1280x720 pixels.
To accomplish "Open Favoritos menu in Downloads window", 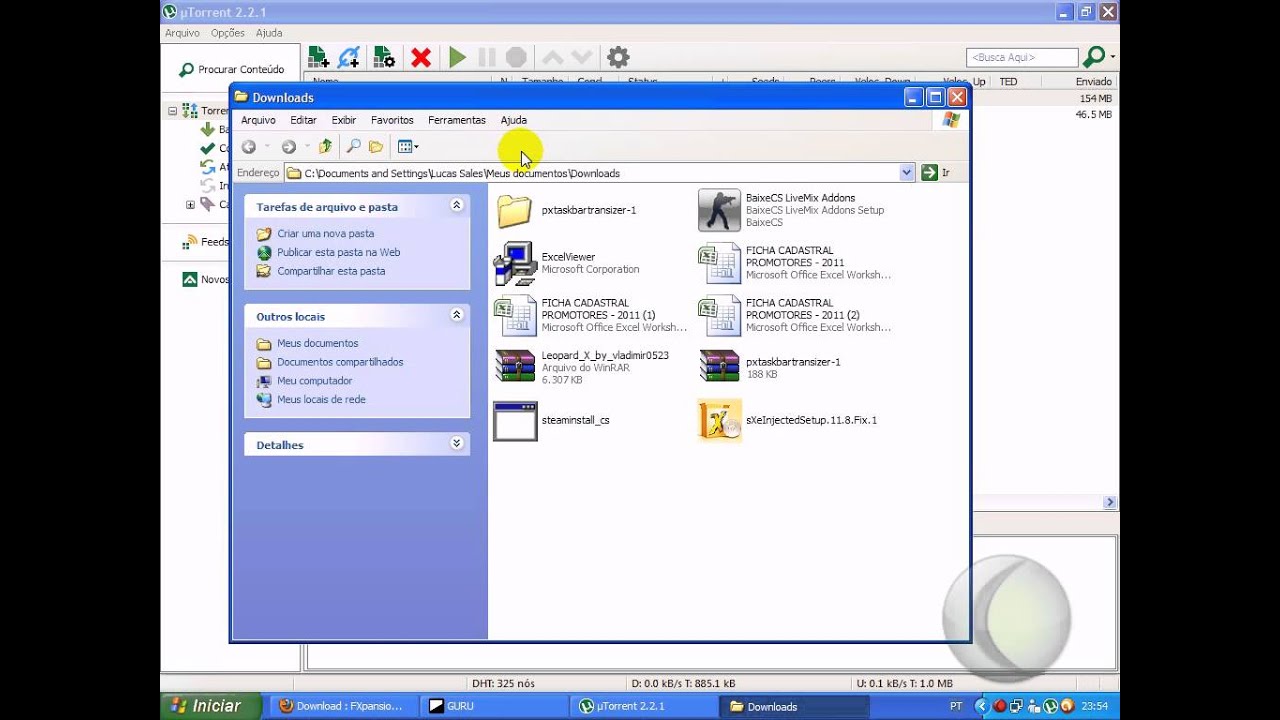I will pyautogui.click(x=392, y=120).
